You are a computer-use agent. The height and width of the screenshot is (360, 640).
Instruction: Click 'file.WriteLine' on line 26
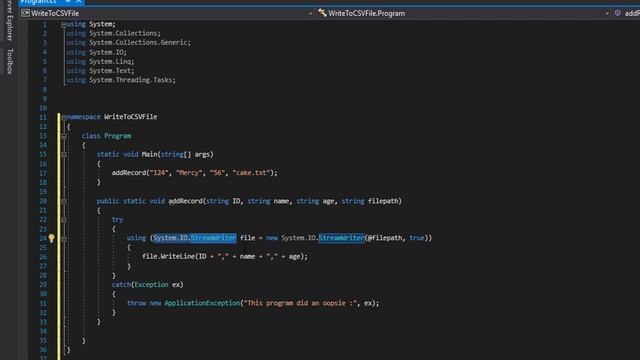coord(169,257)
